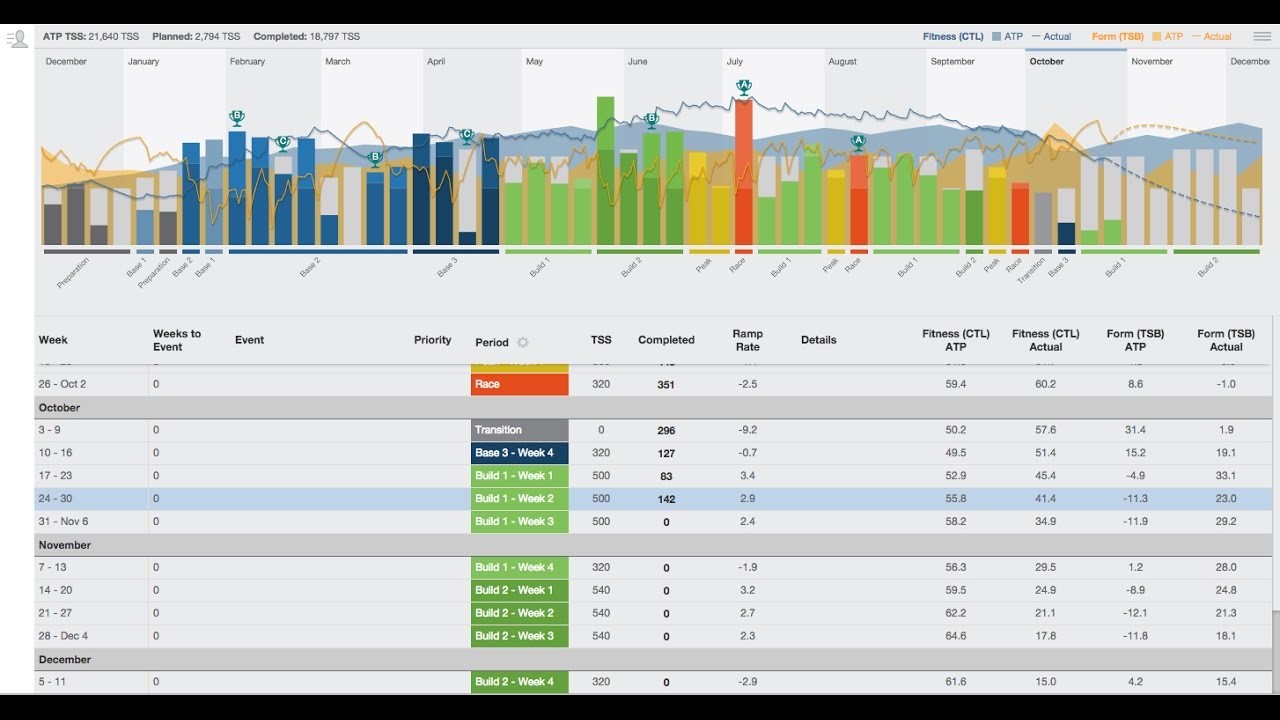Open Period dropdown for Build 1 - Week 2
The image size is (1280, 720).
(519, 499)
